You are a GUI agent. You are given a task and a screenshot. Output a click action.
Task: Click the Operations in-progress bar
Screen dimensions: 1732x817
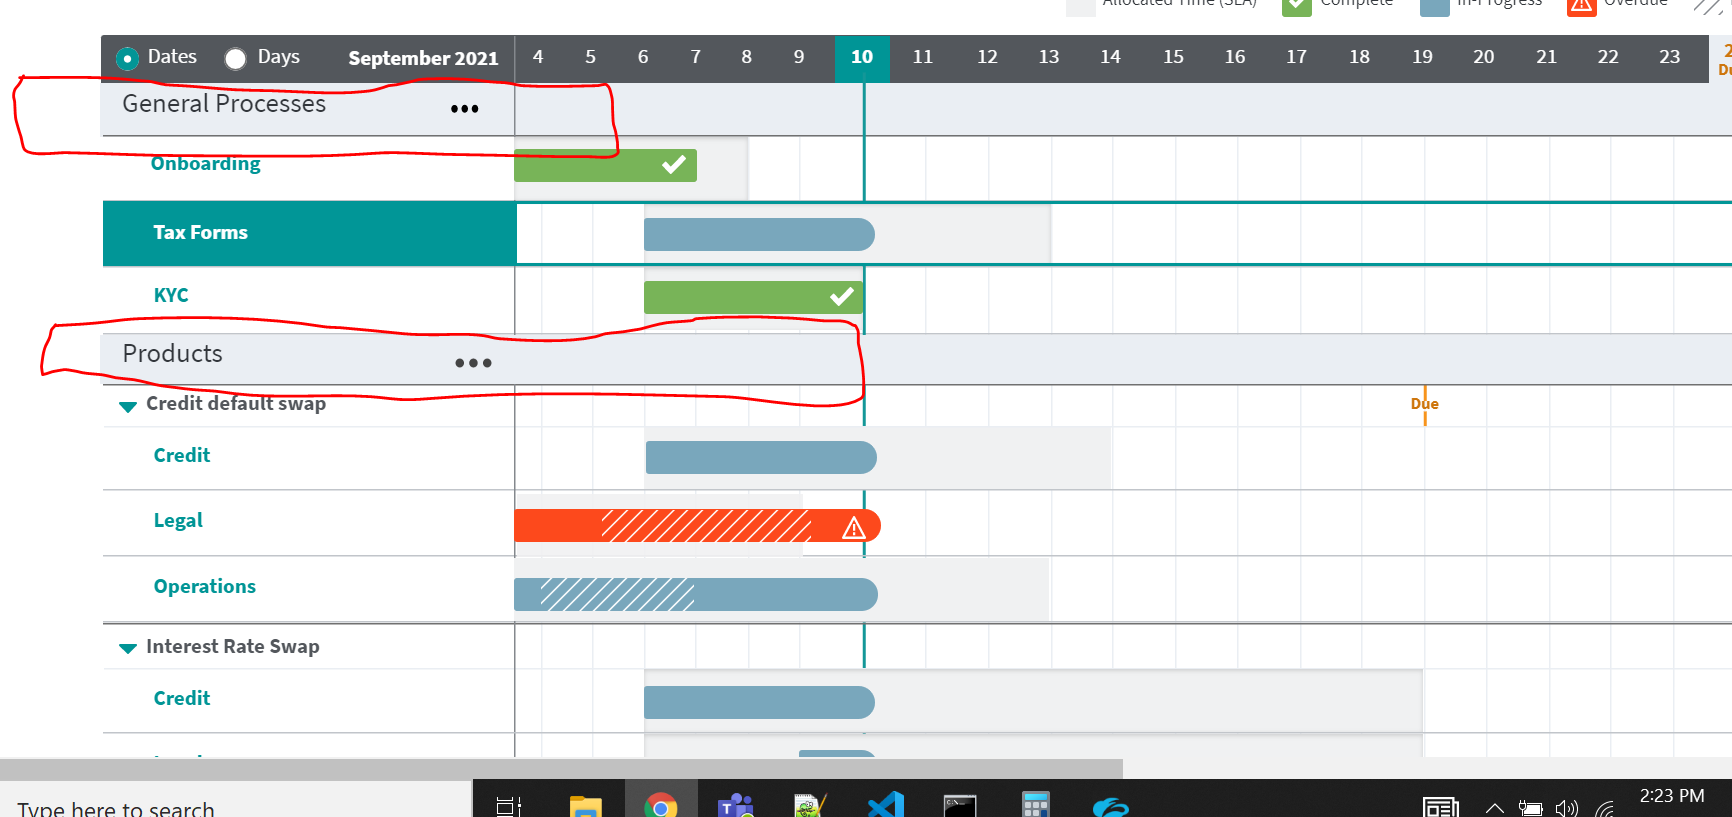[696, 594]
